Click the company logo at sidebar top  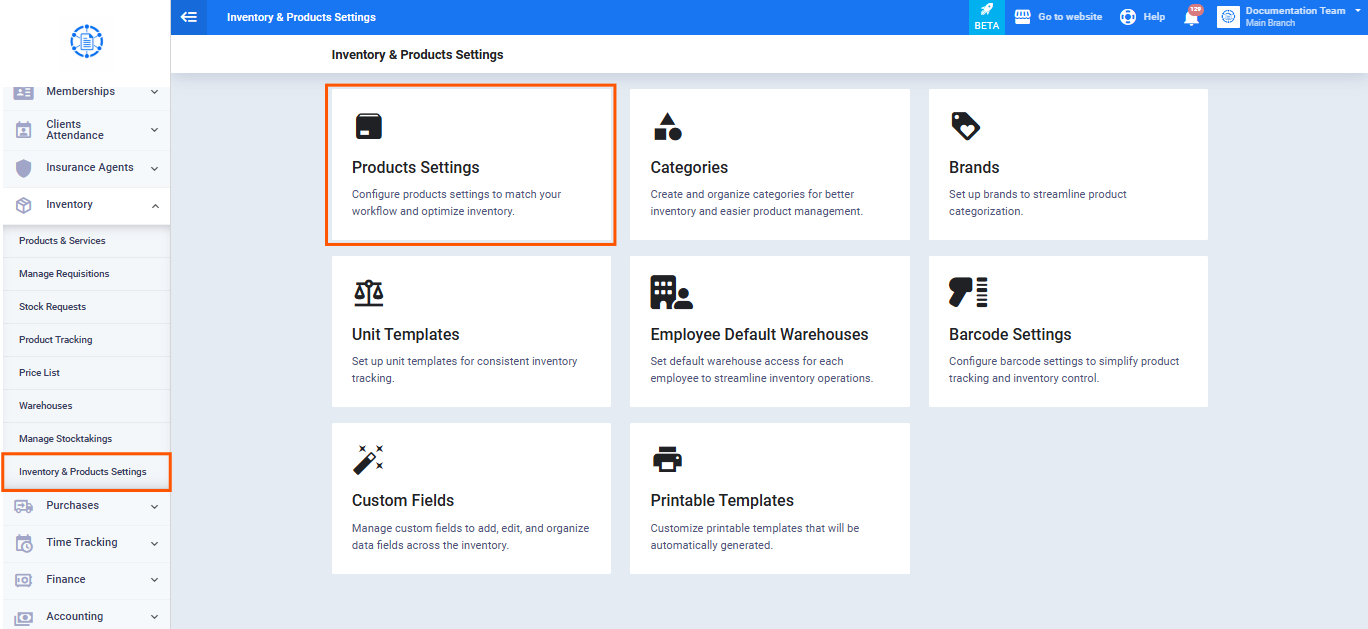(x=87, y=41)
